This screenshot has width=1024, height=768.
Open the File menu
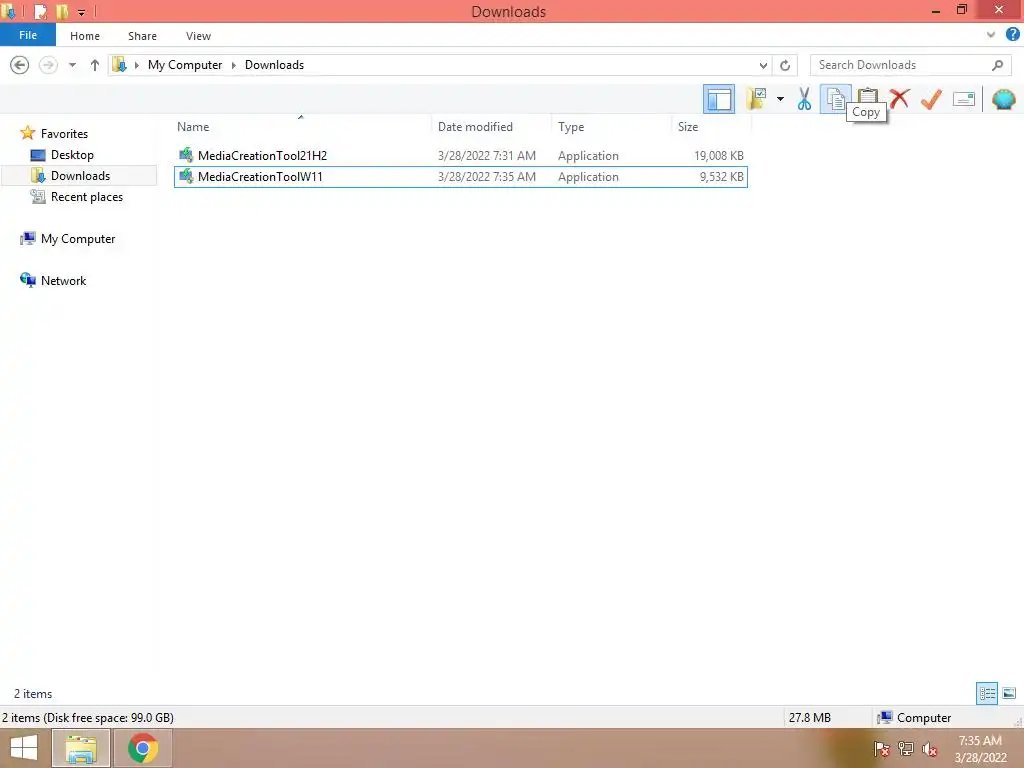[28, 35]
